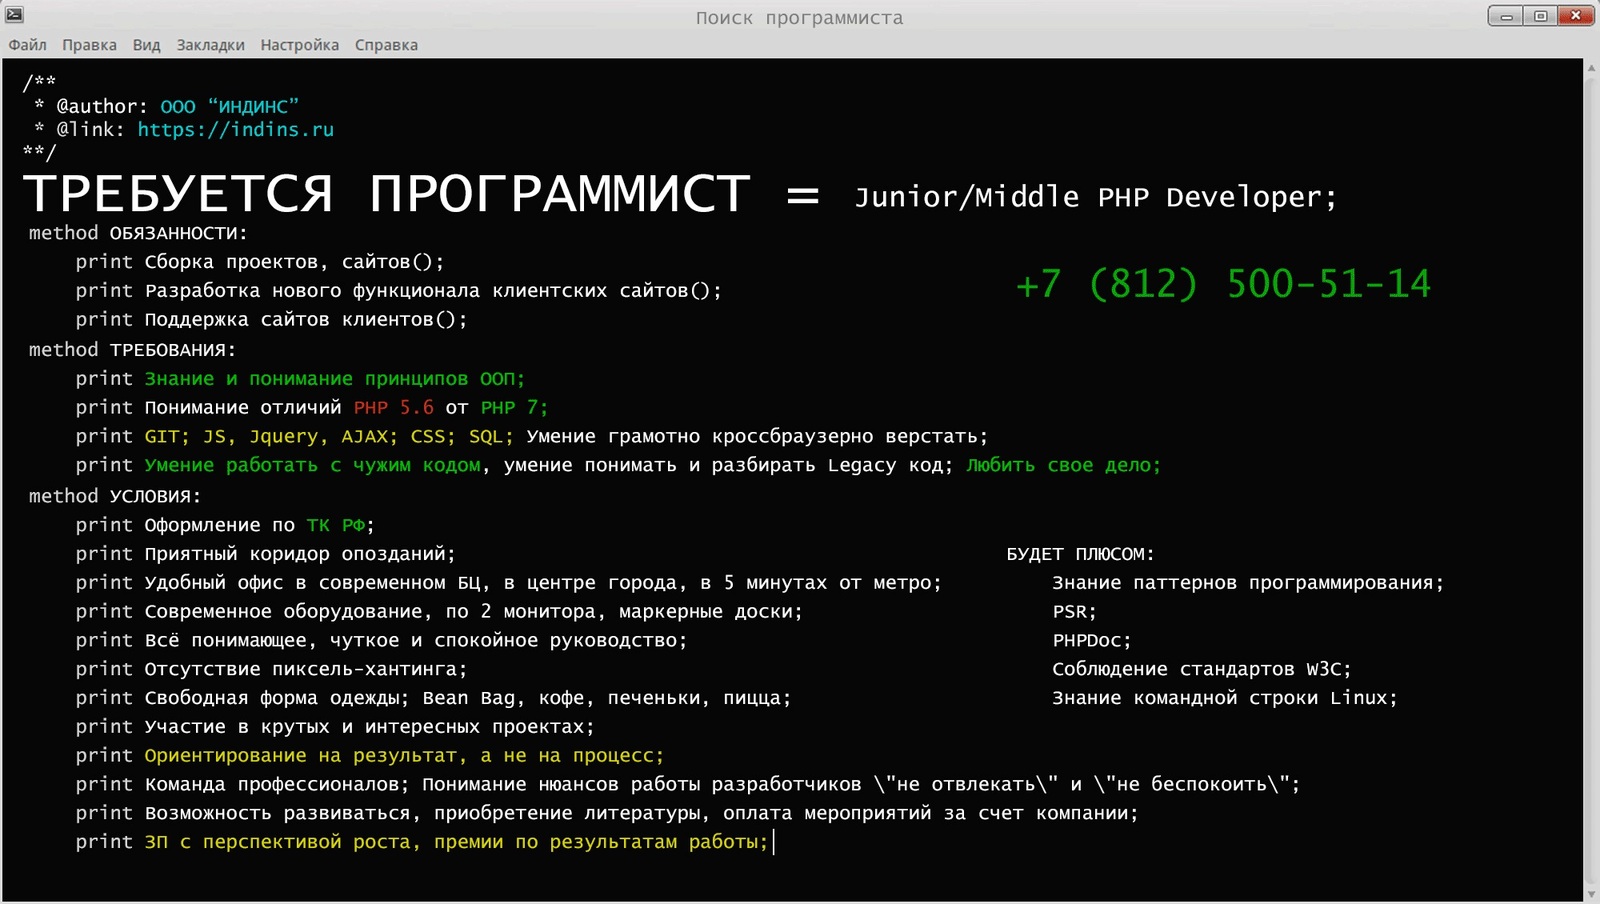This screenshot has width=1600, height=904.
Task: Click ЗП с перспективой роста line
Action: pos(422,844)
